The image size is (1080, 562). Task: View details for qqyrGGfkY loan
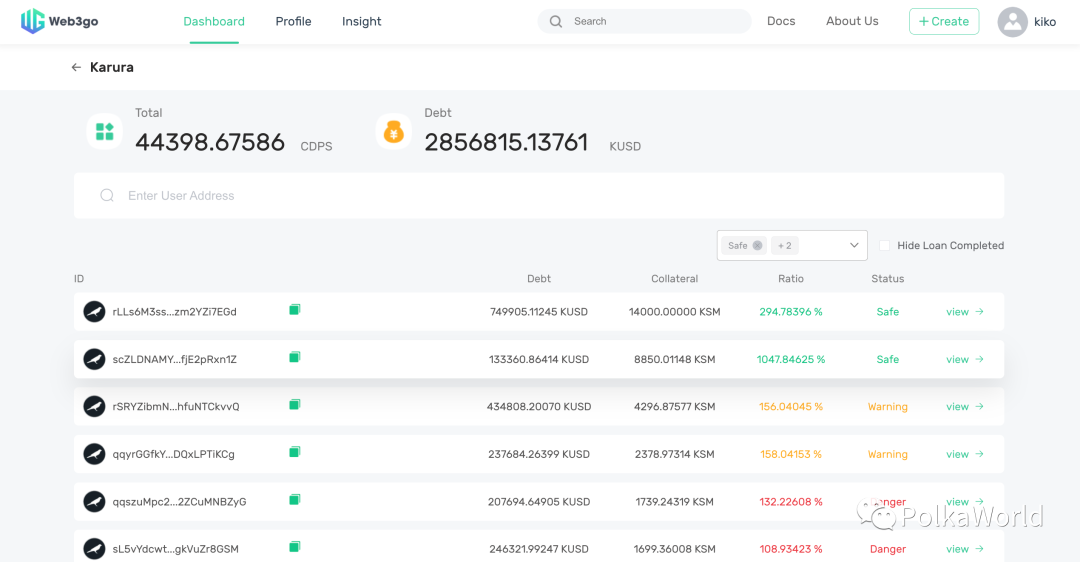964,455
